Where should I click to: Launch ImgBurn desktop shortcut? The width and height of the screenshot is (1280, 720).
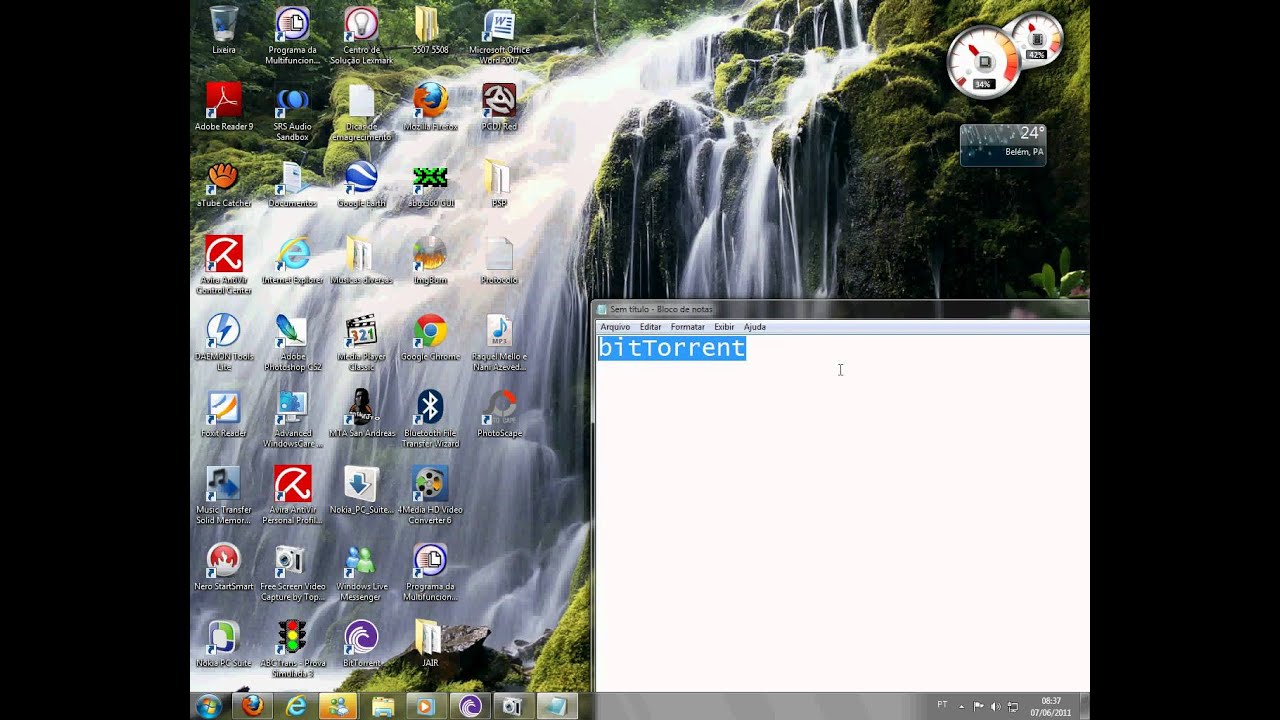click(430, 262)
